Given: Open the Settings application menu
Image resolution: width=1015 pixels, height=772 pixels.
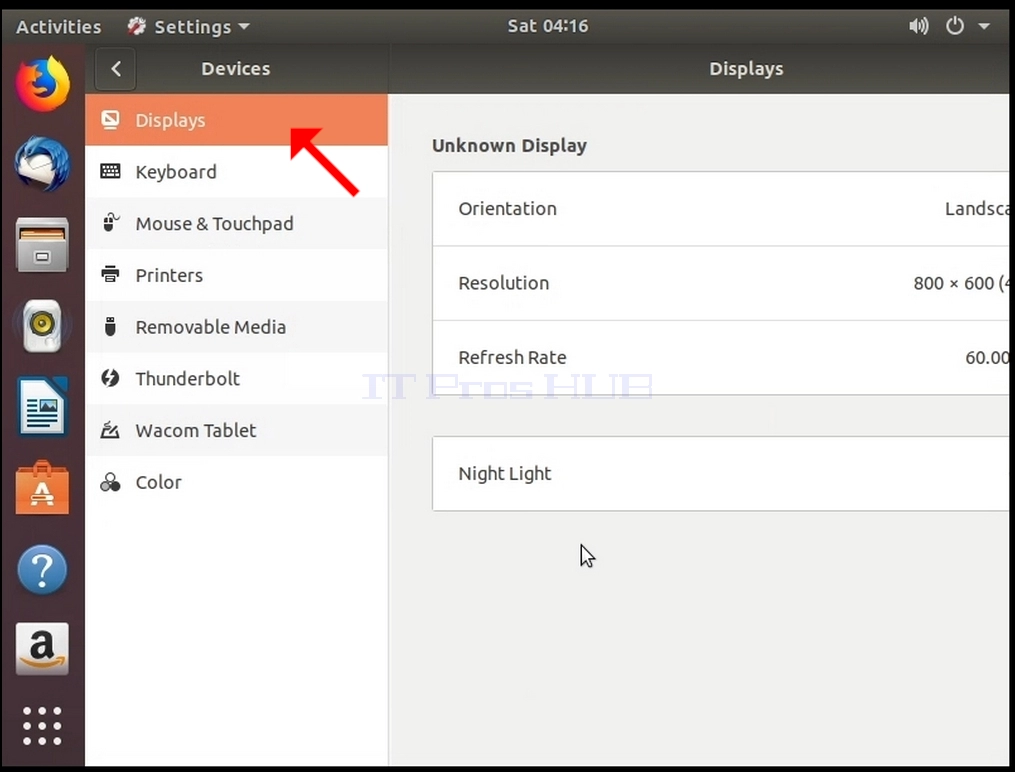Looking at the screenshot, I should pyautogui.click(x=188, y=27).
